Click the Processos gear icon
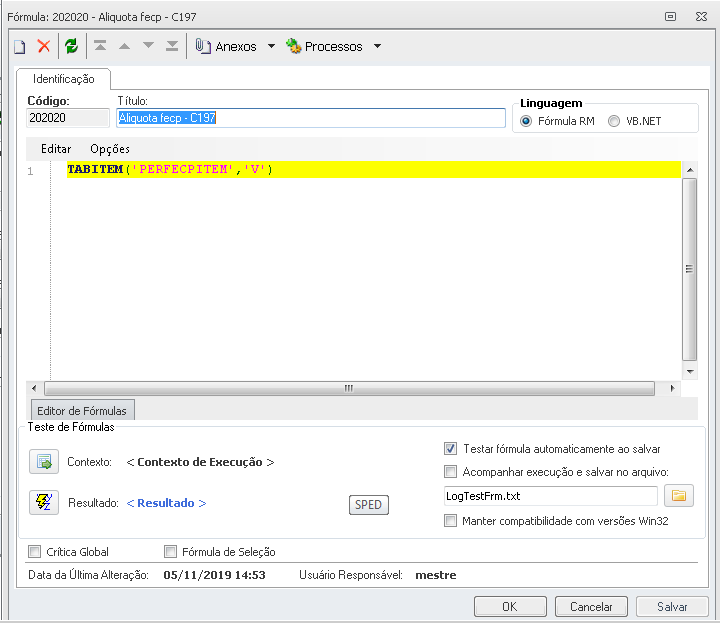This screenshot has width=720, height=623. 293,46
